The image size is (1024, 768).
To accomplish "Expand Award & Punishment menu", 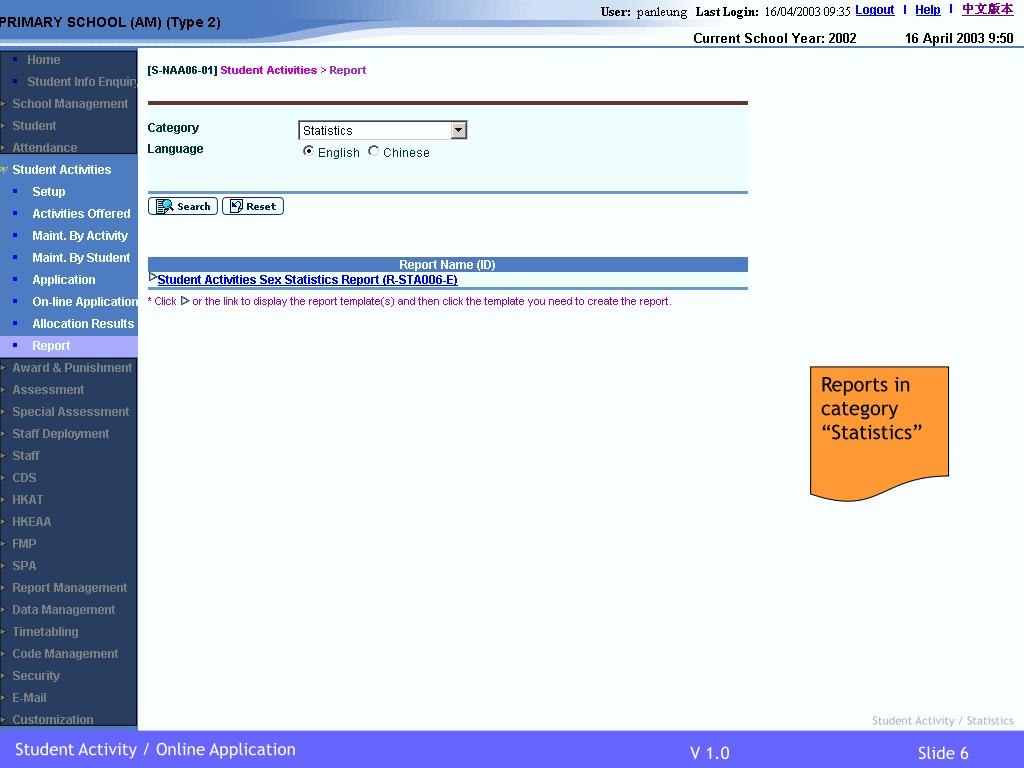I will pyautogui.click(x=72, y=368).
